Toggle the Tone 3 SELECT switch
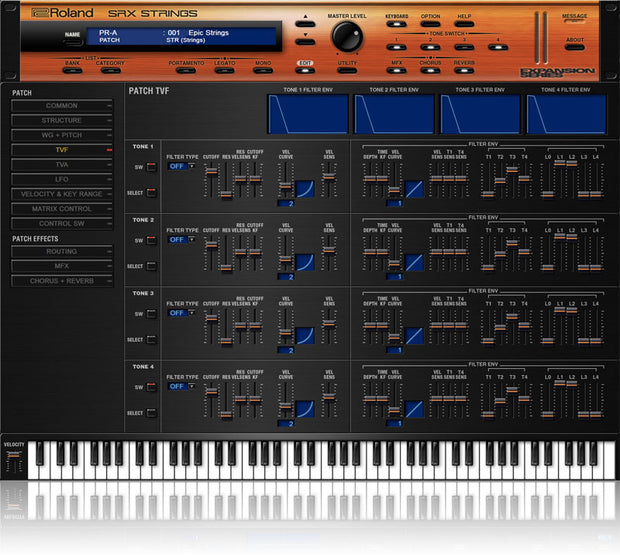The image size is (620, 558). [151, 339]
